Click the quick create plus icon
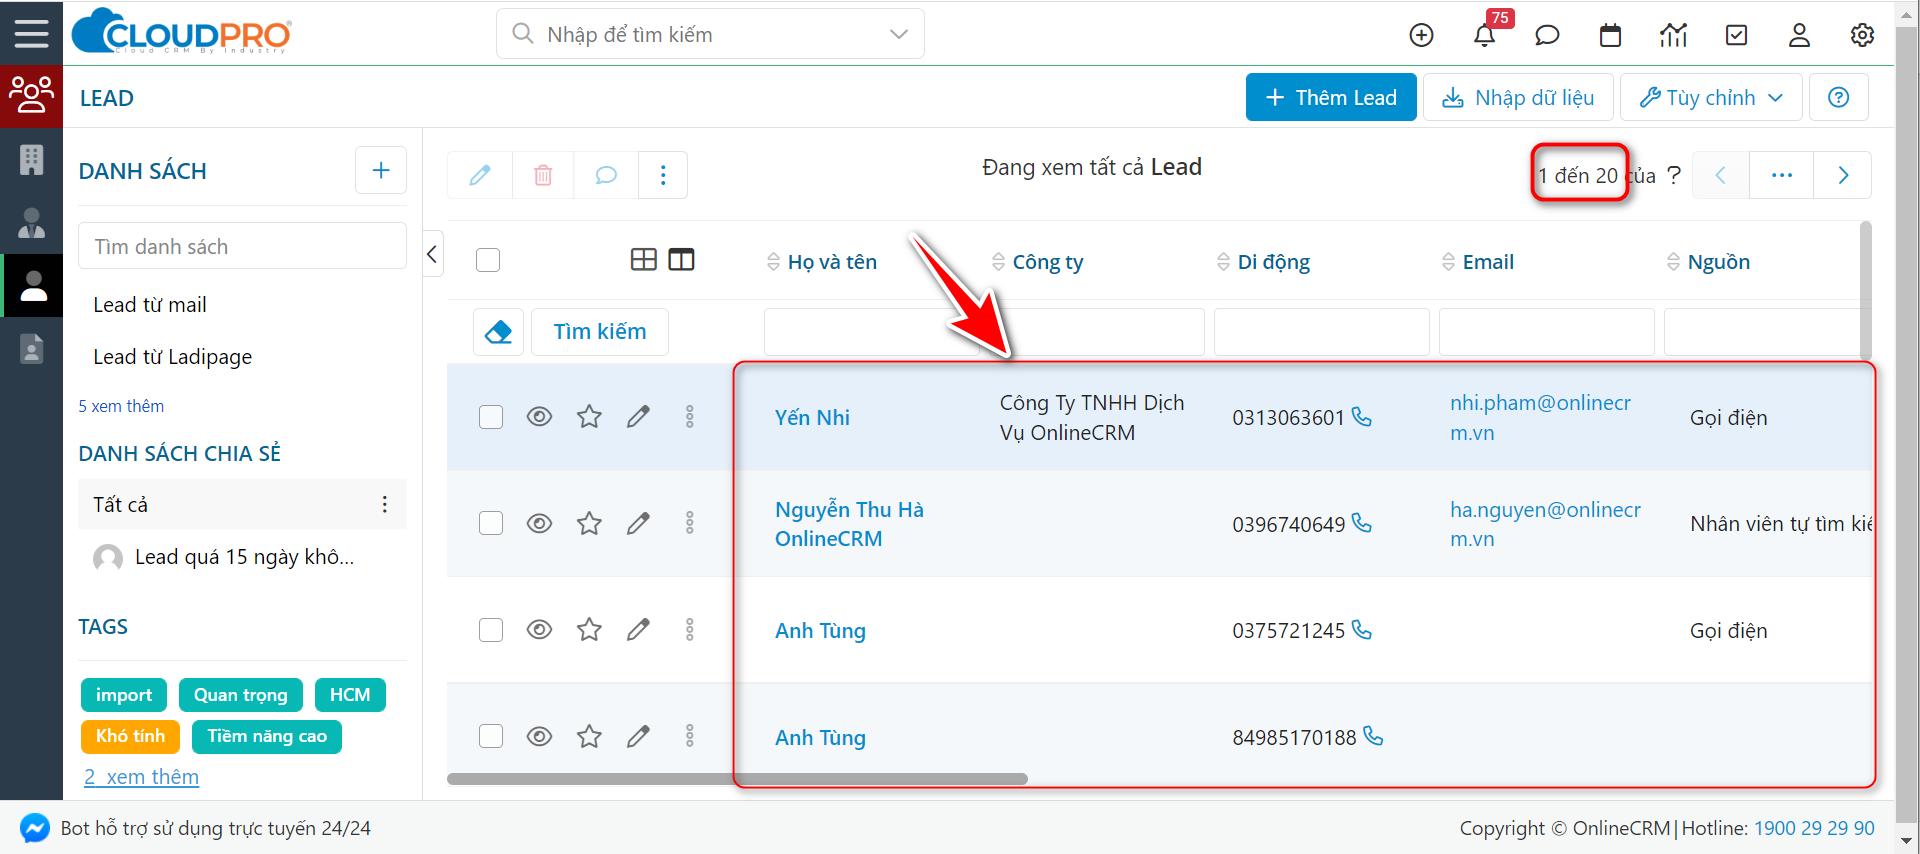 pos(1421,35)
